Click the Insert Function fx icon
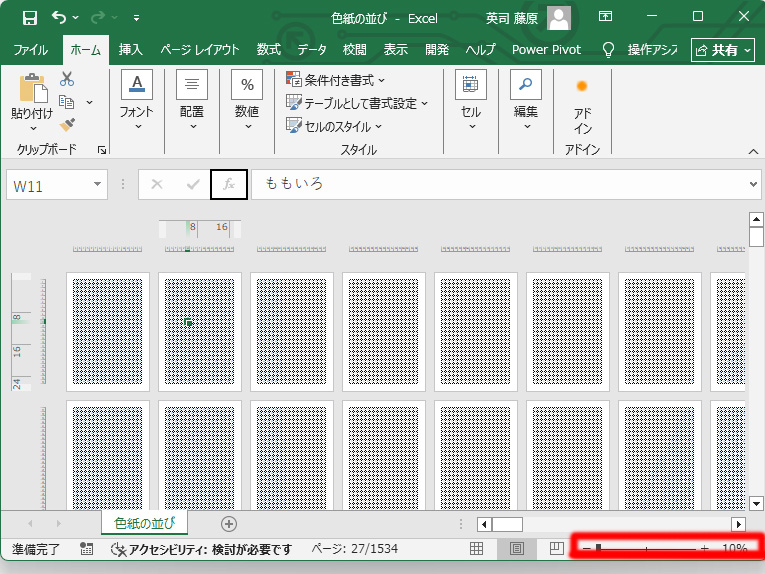The image size is (765, 574). click(x=229, y=184)
